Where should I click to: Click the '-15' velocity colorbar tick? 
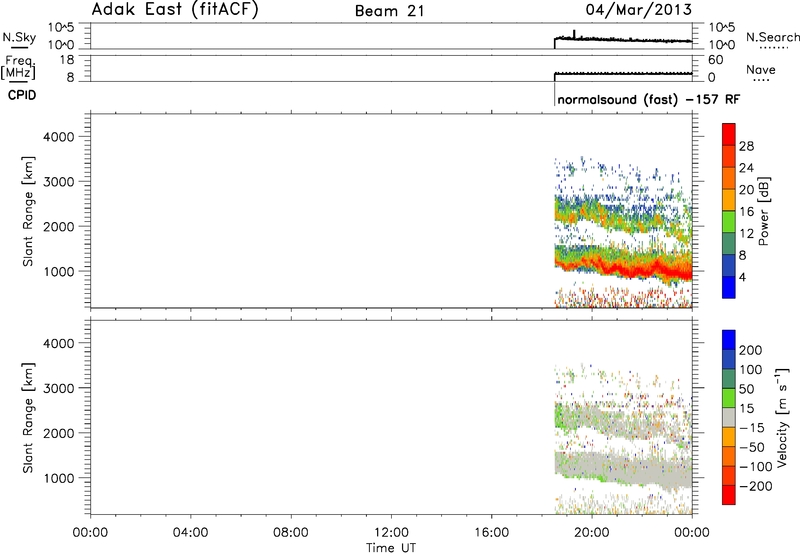pos(752,427)
